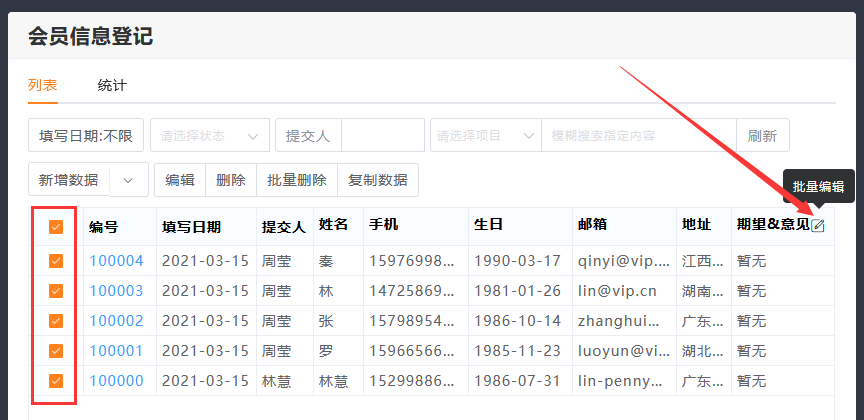The width and height of the screenshot is (864, 420).
Task: Switch to the 统计 tab
Action: pyautogui.click(x=112, y=86)
